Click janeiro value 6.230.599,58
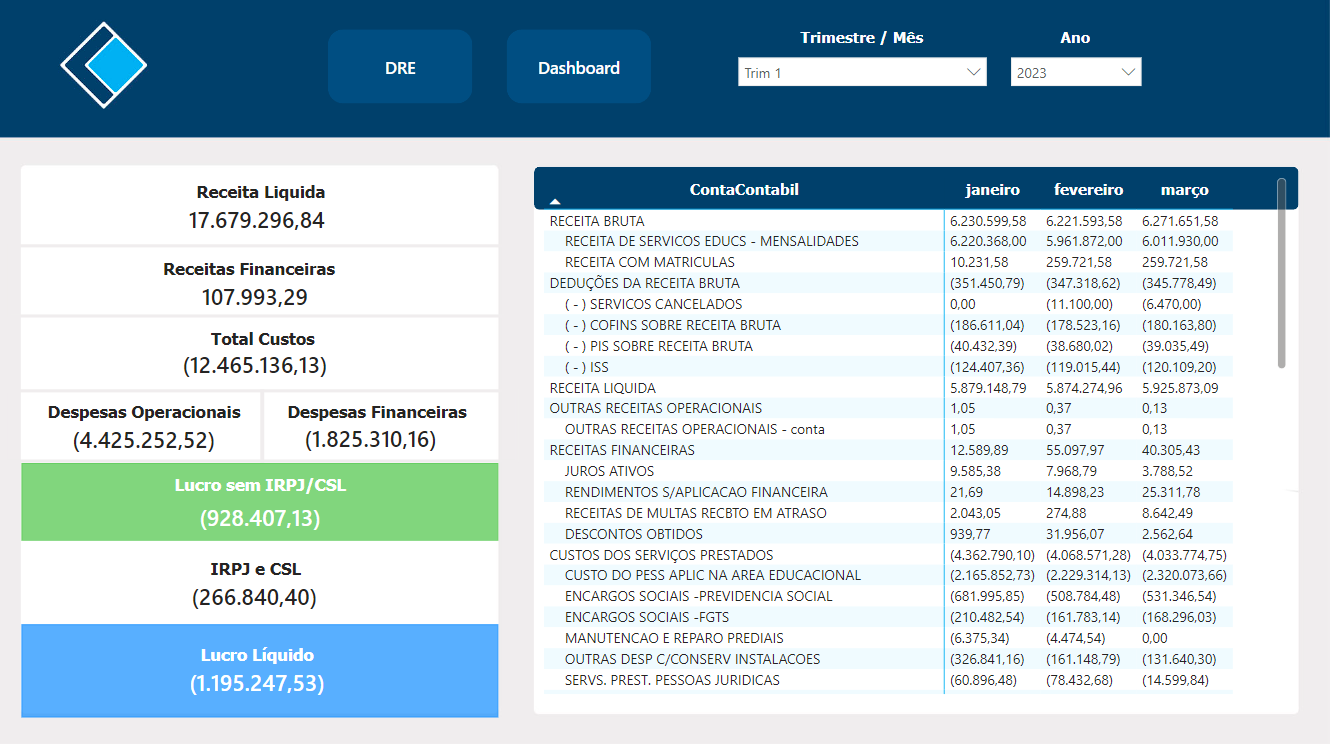 tap(988, 221)
